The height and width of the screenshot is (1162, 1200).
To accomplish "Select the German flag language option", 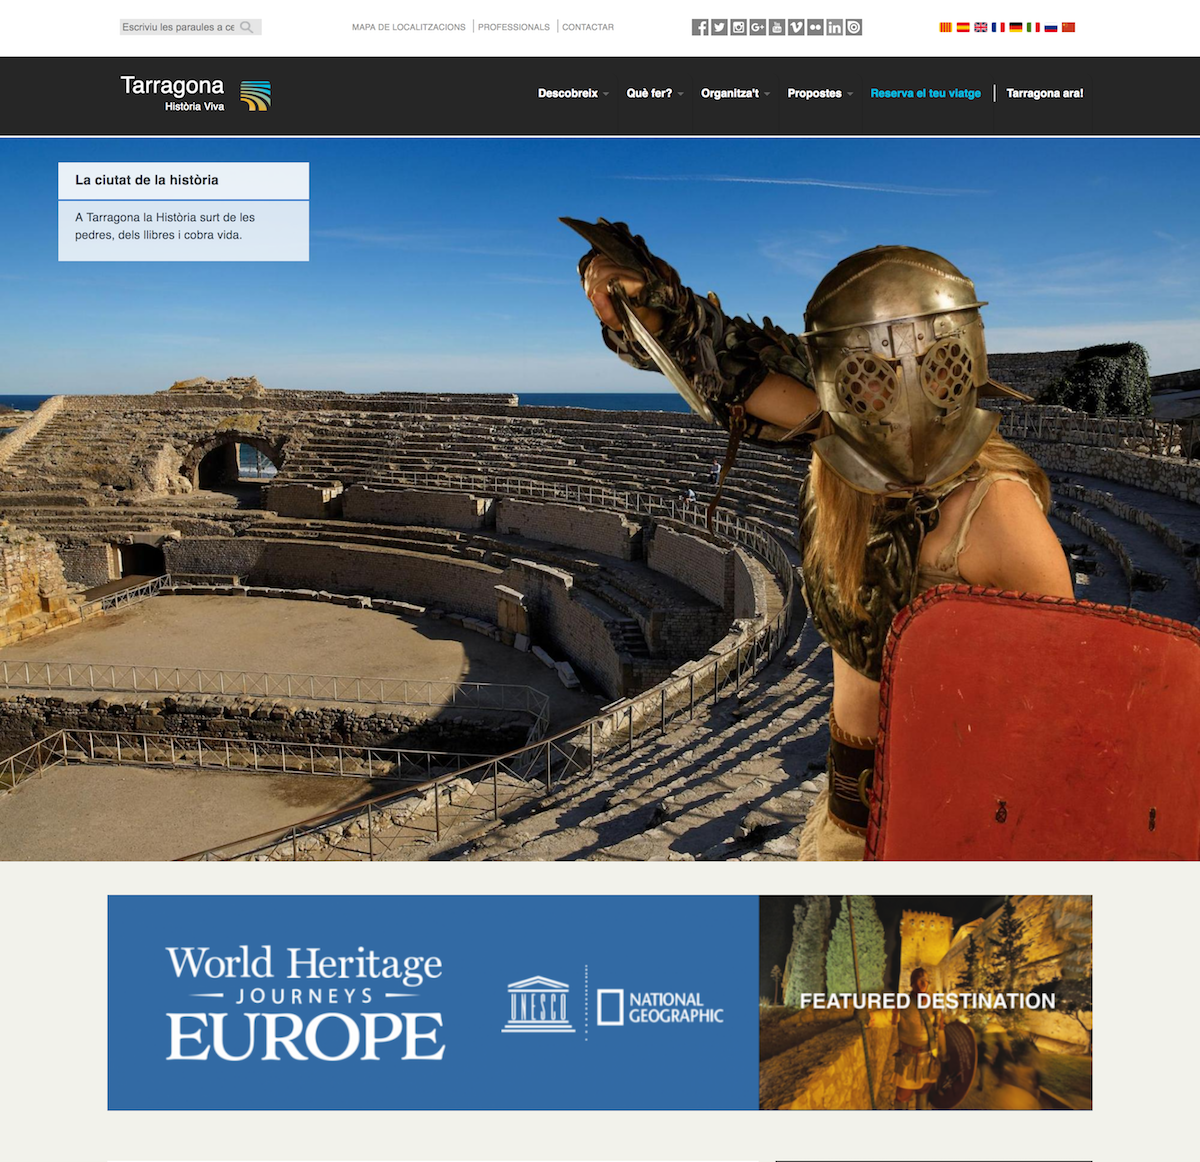I will (x=1016, y=27).
